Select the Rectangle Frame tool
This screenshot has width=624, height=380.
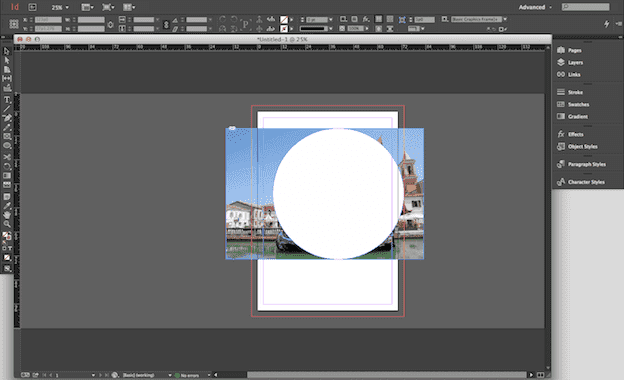[x=7, y=136]
